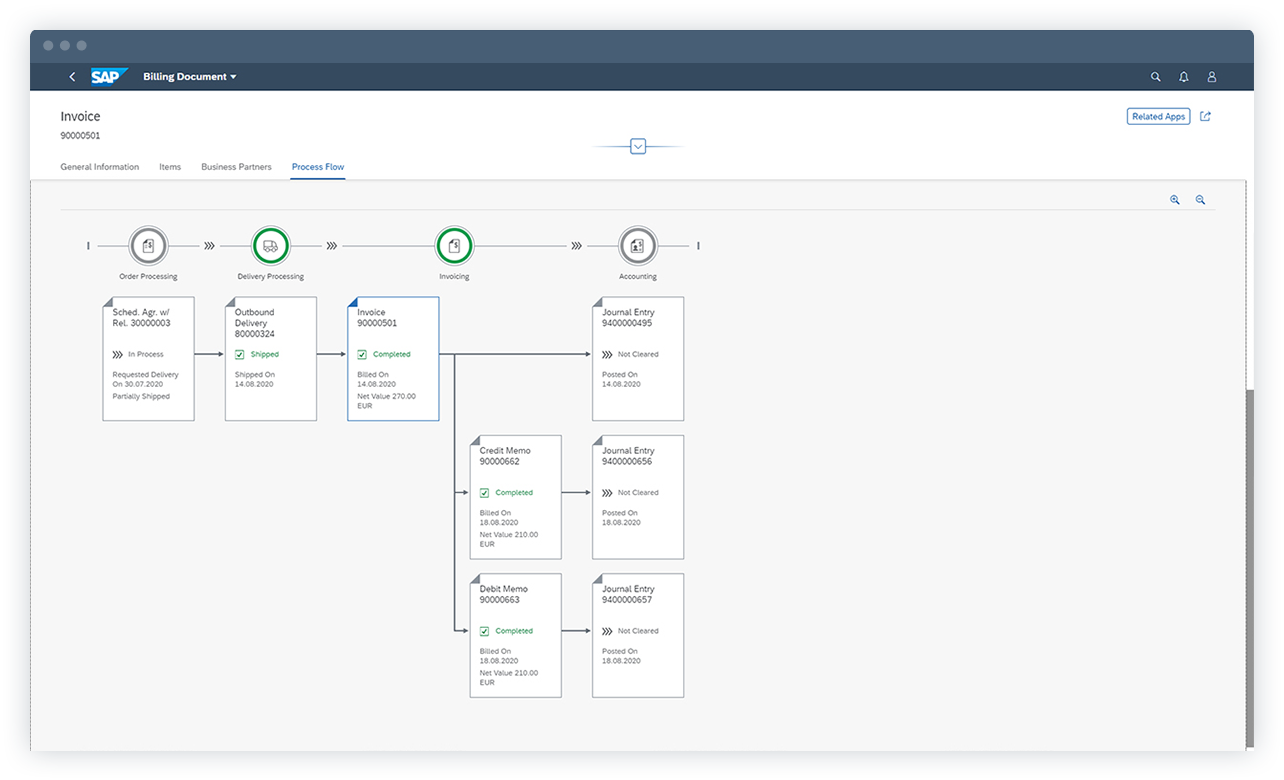This screenshot has width=1284, height=780.
Task: Open the Billing Document title dropdown
Action: [x=190, y=76]
